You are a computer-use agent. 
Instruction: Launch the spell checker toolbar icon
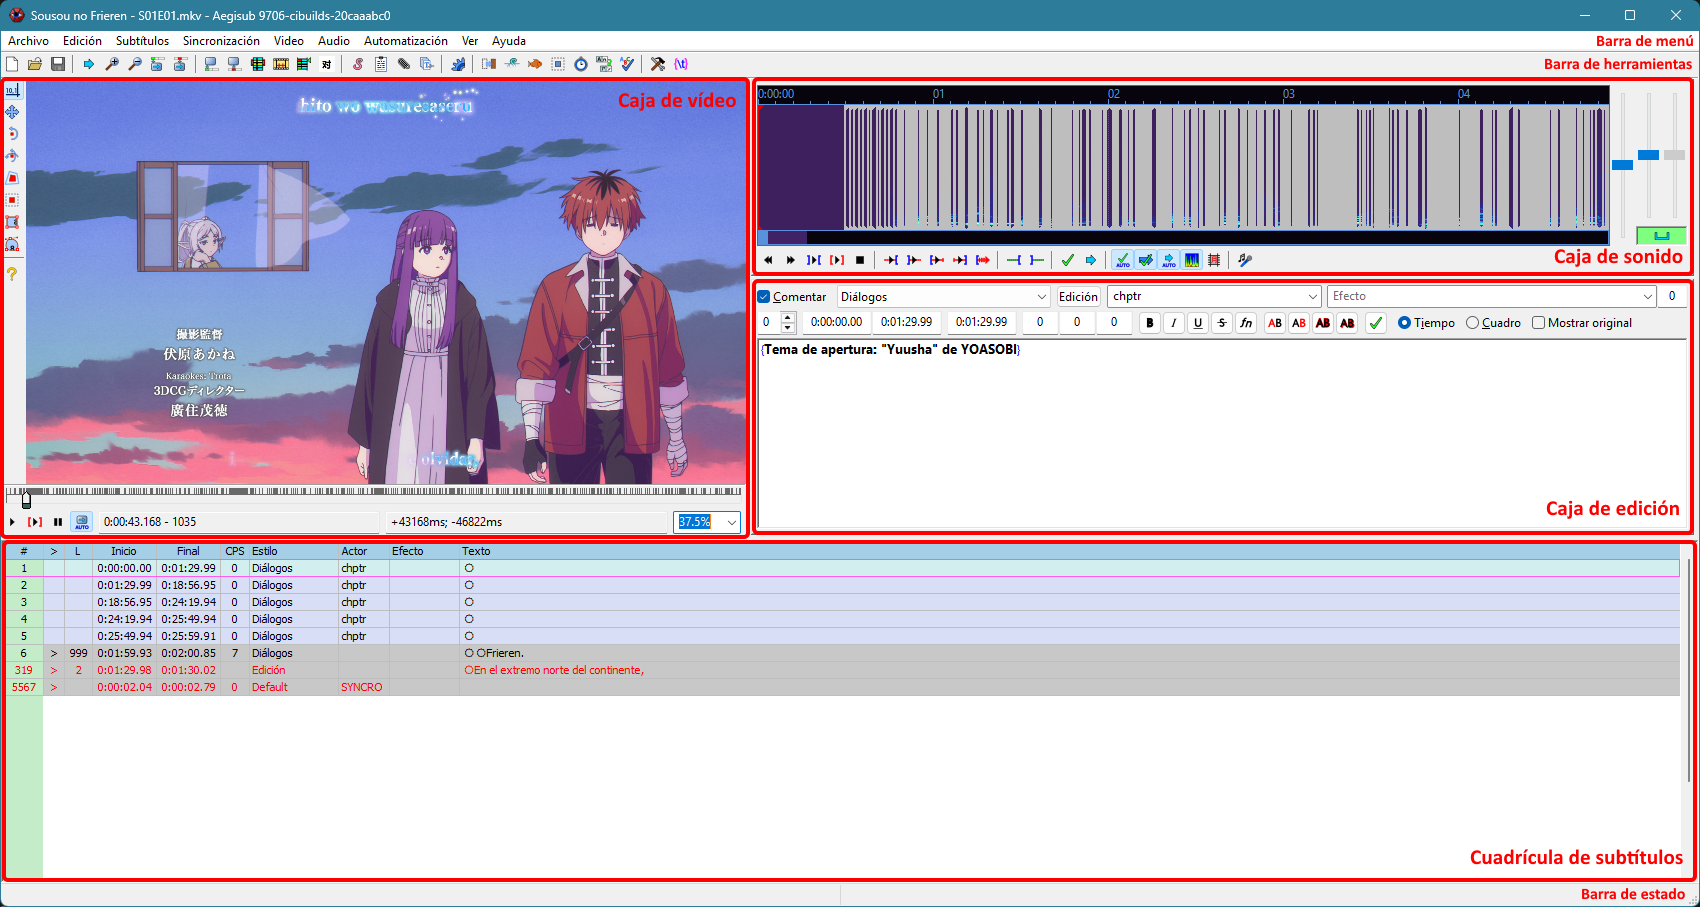pos(627,64)
